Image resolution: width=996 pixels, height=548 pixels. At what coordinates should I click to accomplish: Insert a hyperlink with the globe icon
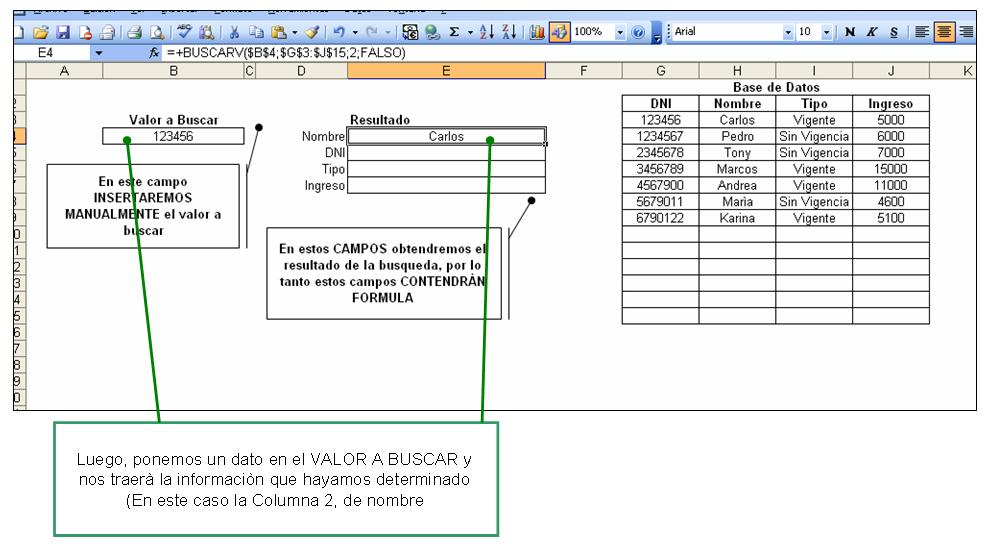[432, 32]
